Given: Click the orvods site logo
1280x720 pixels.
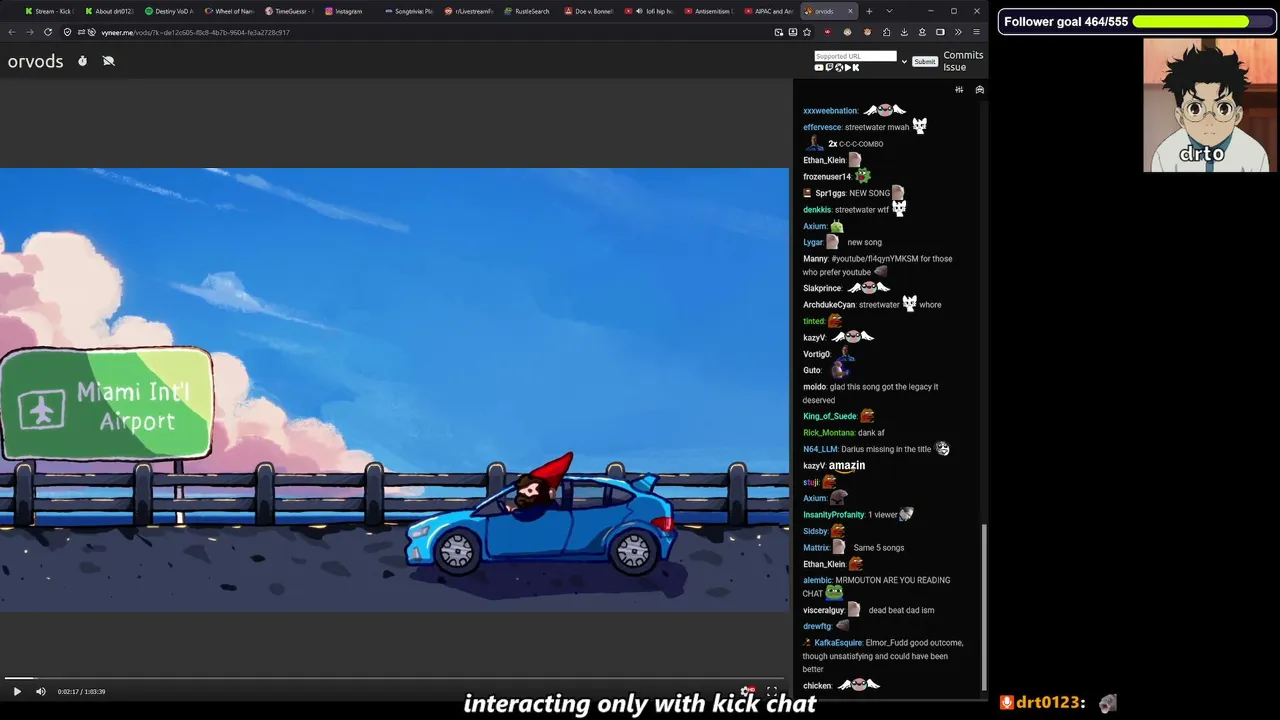Looking at the screenshot, I should pos(35,61).
